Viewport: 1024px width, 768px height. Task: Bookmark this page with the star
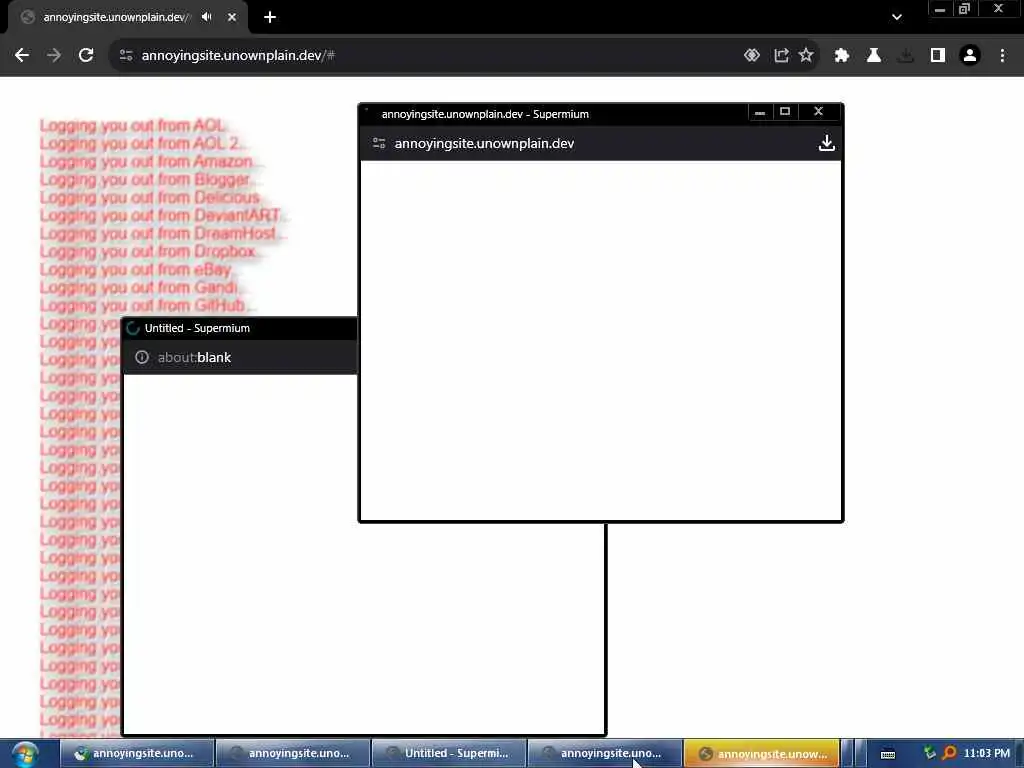(x=807, y=56)
